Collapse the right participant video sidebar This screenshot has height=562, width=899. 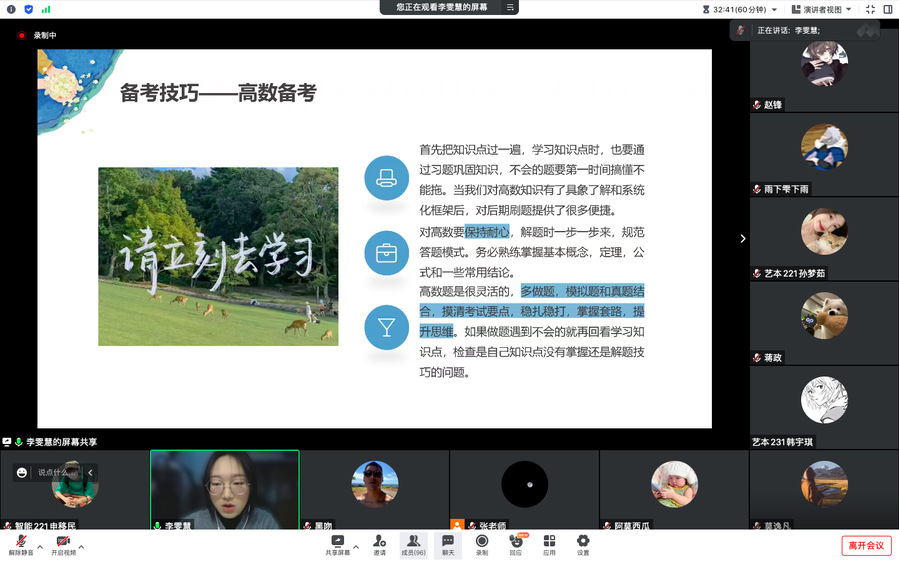742,238
